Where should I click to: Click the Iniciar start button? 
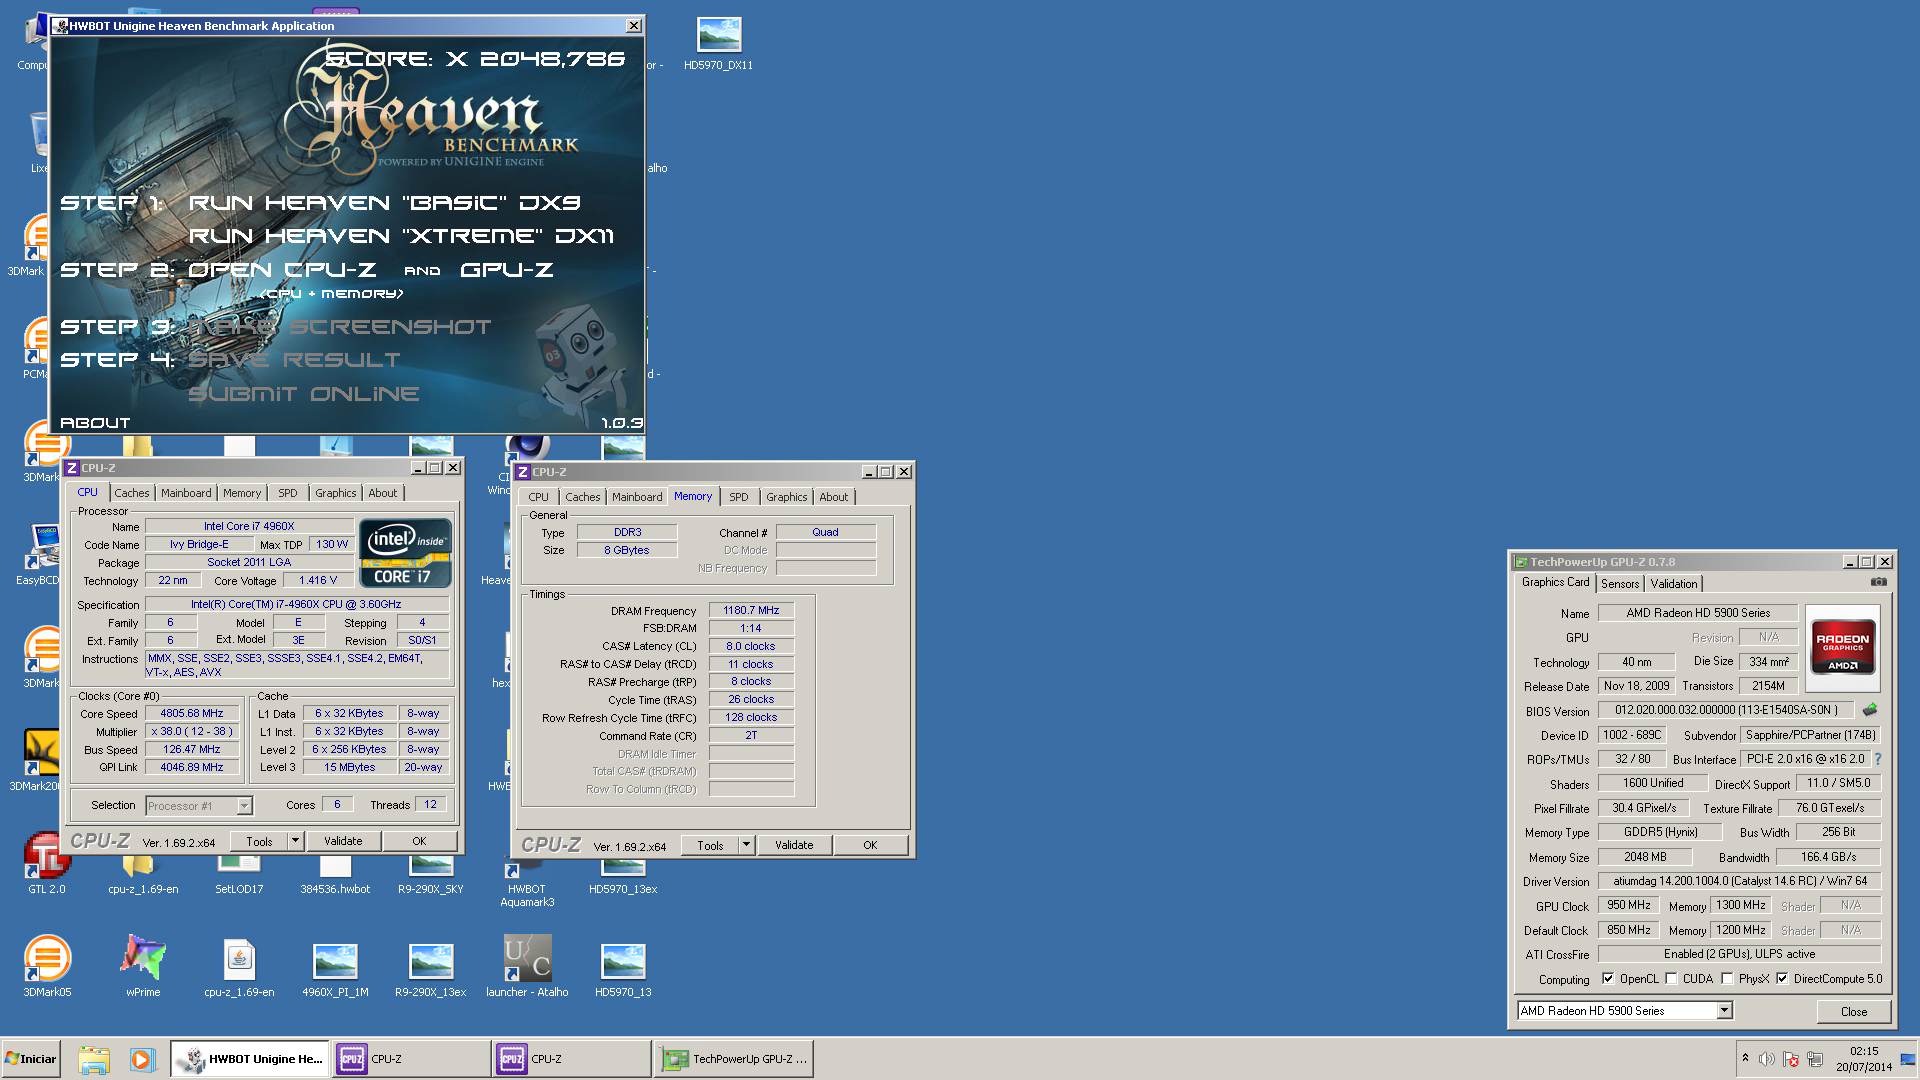point(31,1059)
